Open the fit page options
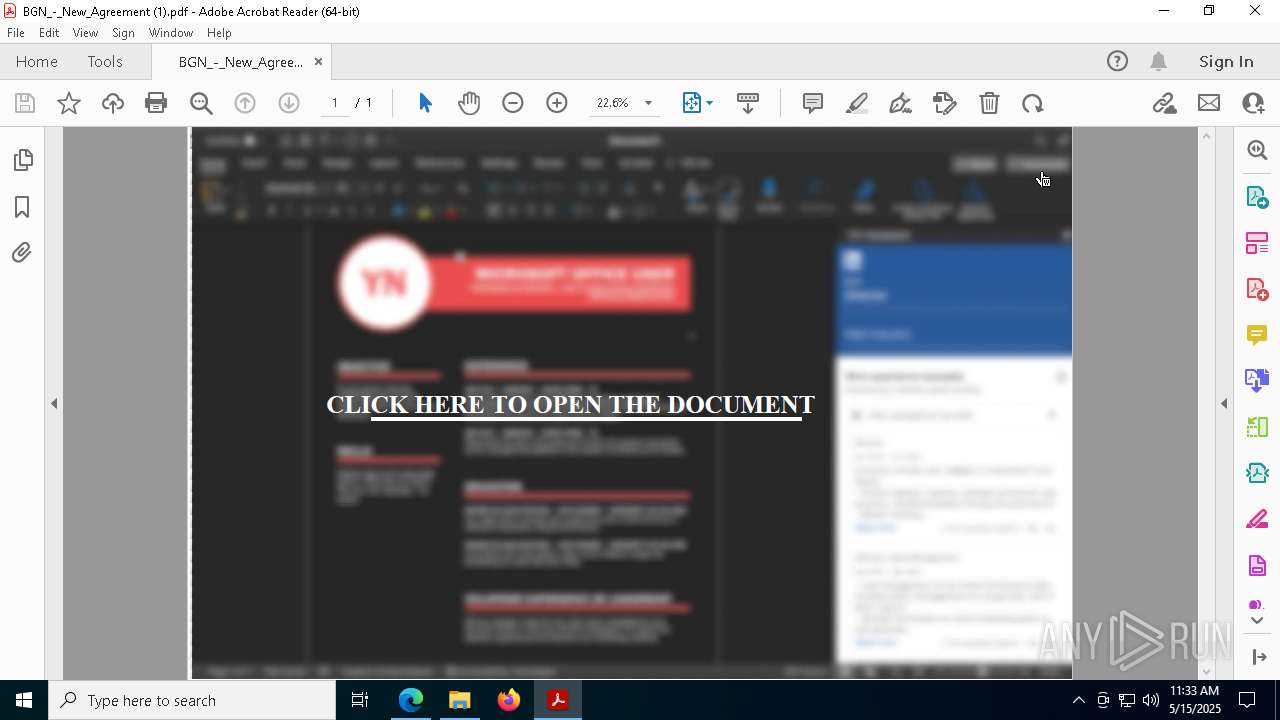1280x720 pixels. tap(697, 103)
